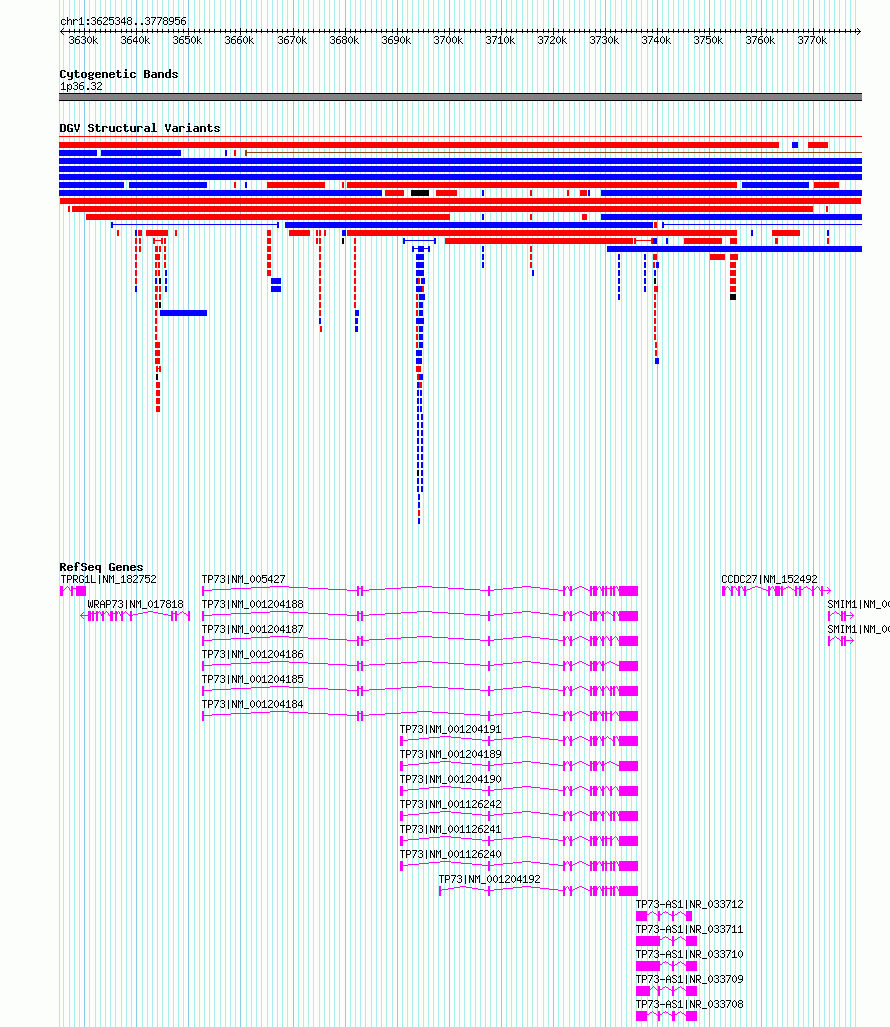The image size is (890, 1027).
Task: Click the Cytogenetic Bands track title
Action: click(119, 74)
